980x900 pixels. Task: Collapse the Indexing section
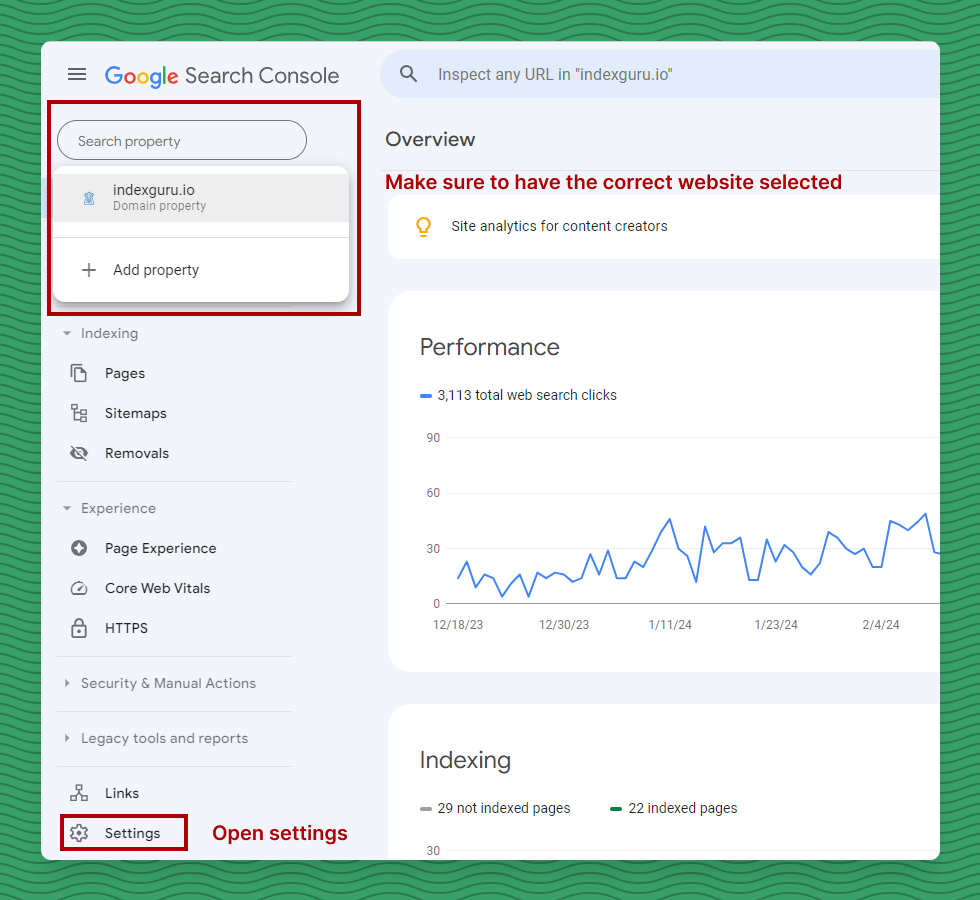click(x=67, y=334)
